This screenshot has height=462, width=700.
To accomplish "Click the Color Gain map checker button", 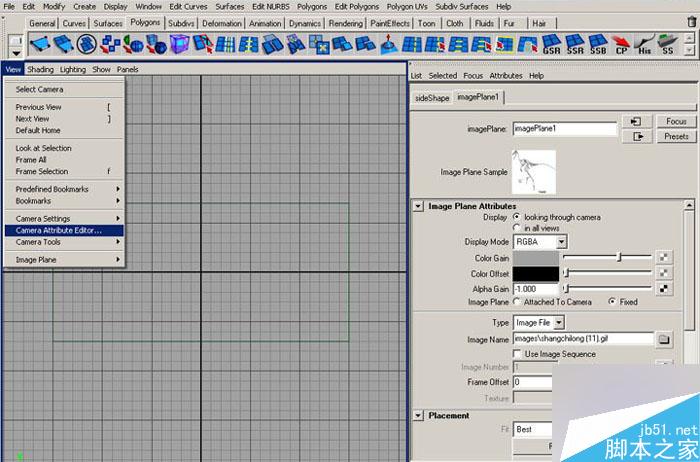I will point(664,258).
